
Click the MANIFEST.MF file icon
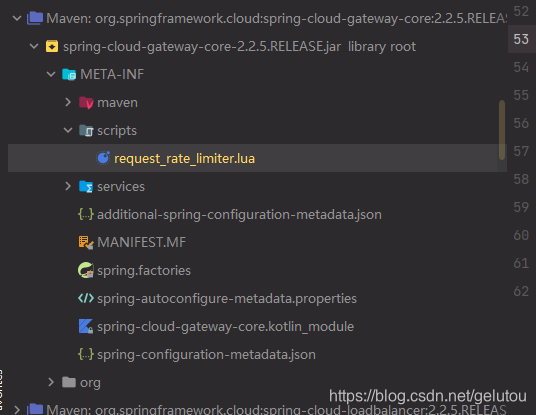[x=86, y=242]
